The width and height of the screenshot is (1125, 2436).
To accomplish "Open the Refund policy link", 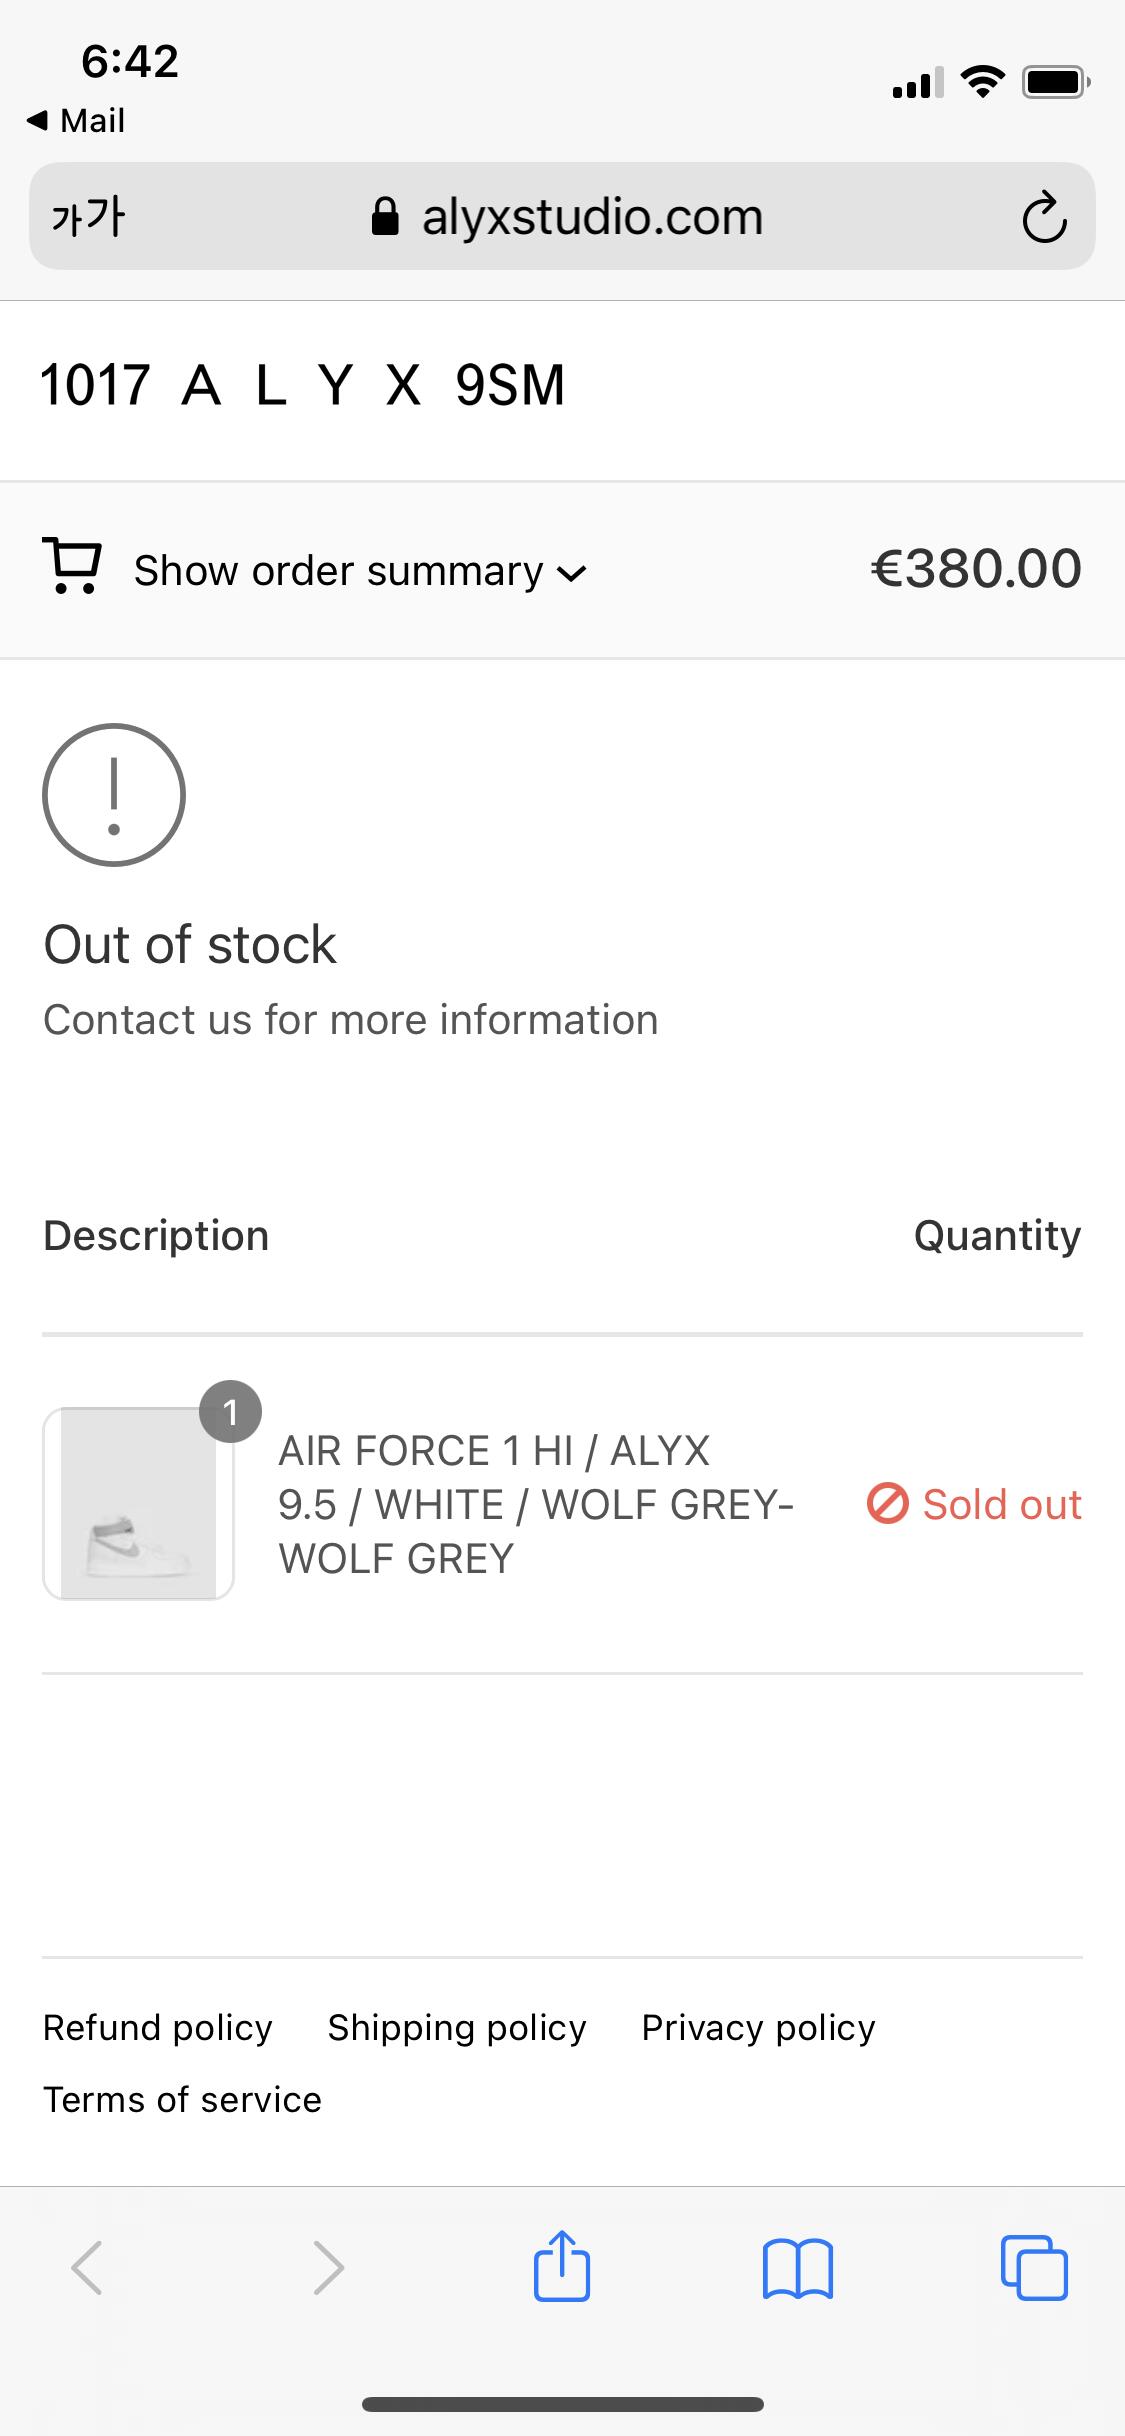I will click(158, 2027).
